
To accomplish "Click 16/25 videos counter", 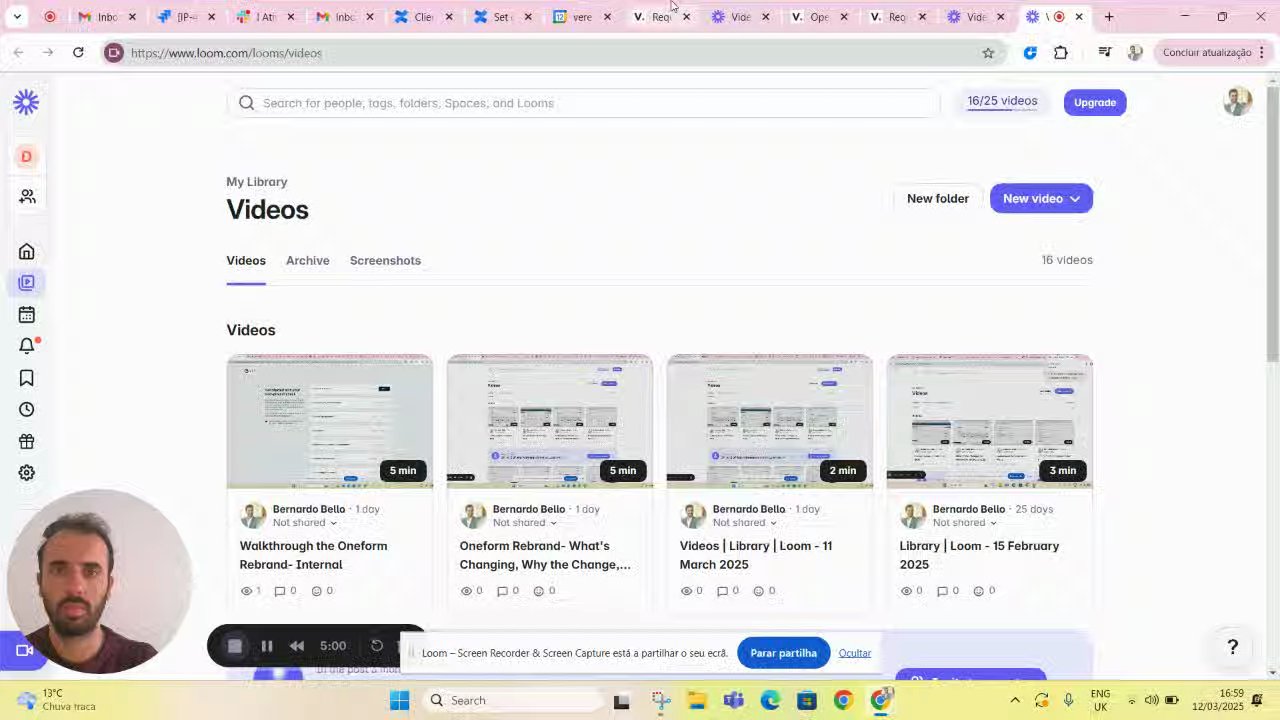I will 1002,101.
